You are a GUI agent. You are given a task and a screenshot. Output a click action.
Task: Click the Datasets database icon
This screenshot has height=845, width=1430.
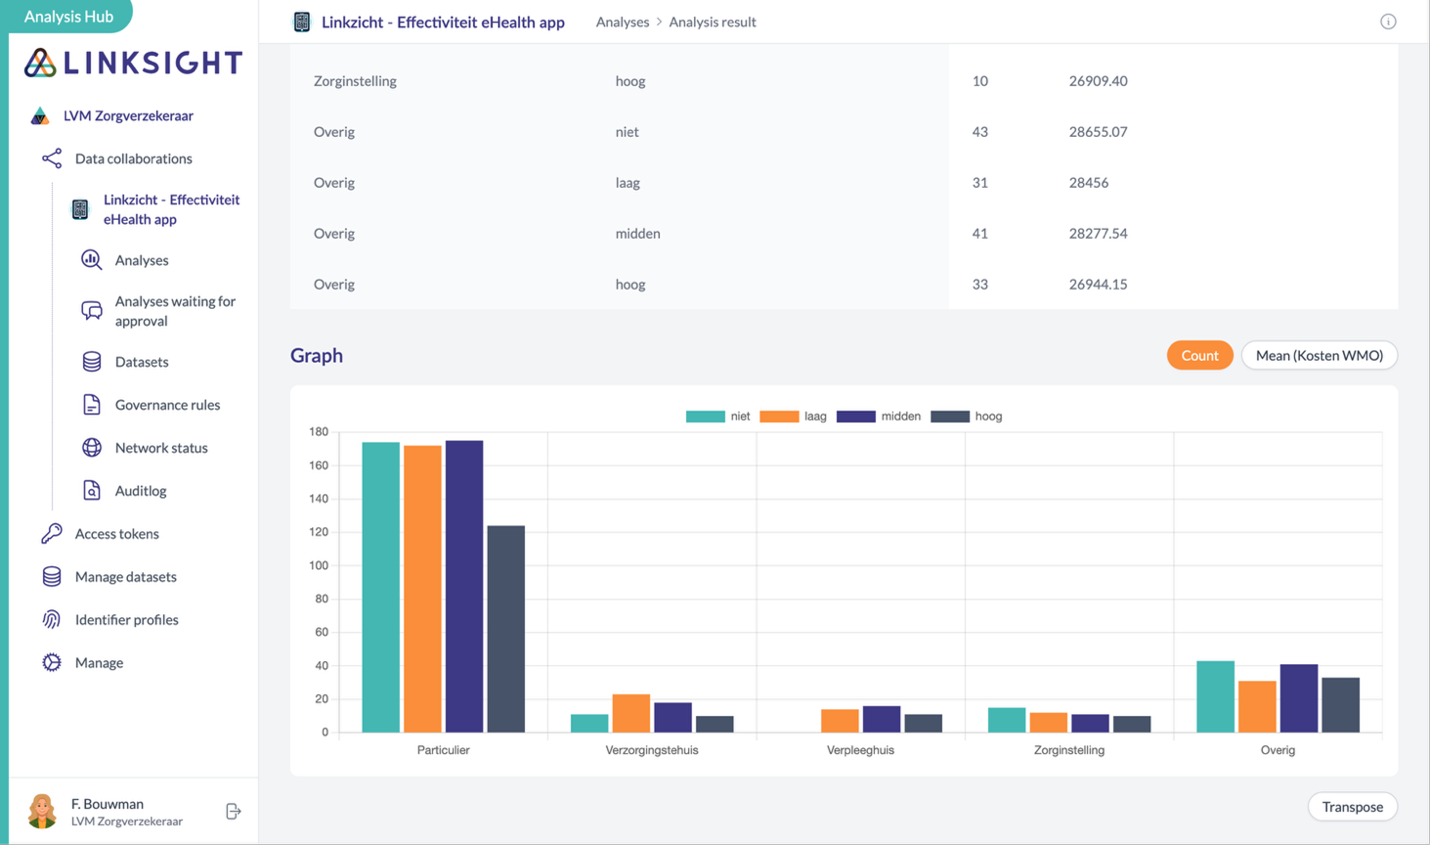point(91,362)
